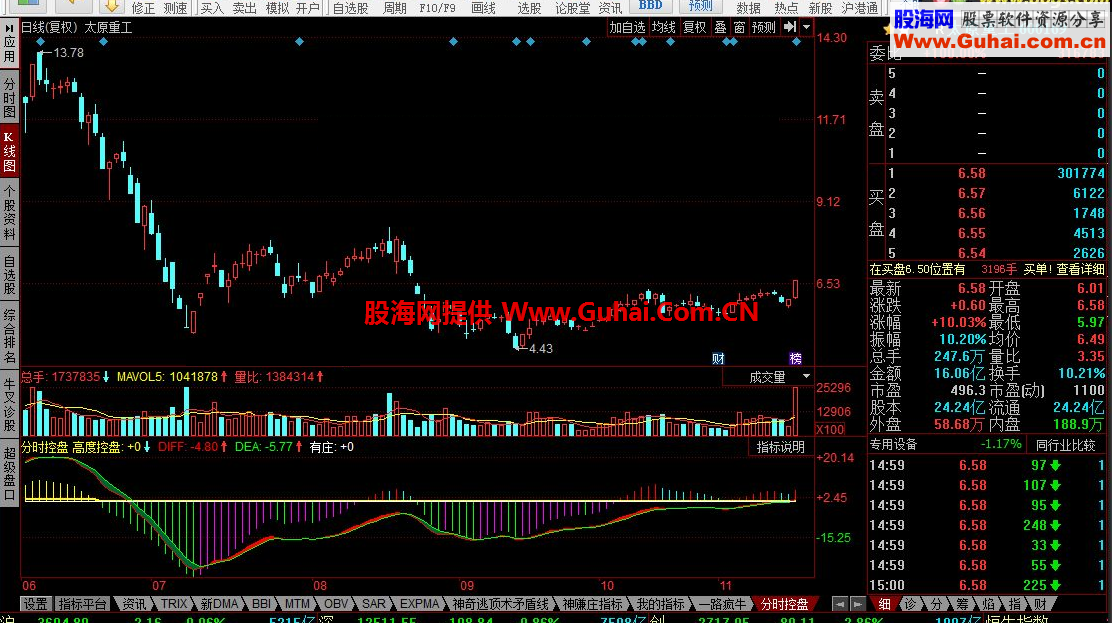Screen dimensions: 1112x623
Task: Switch to the EXPMA indicator tab
Action: click(419, 604)
